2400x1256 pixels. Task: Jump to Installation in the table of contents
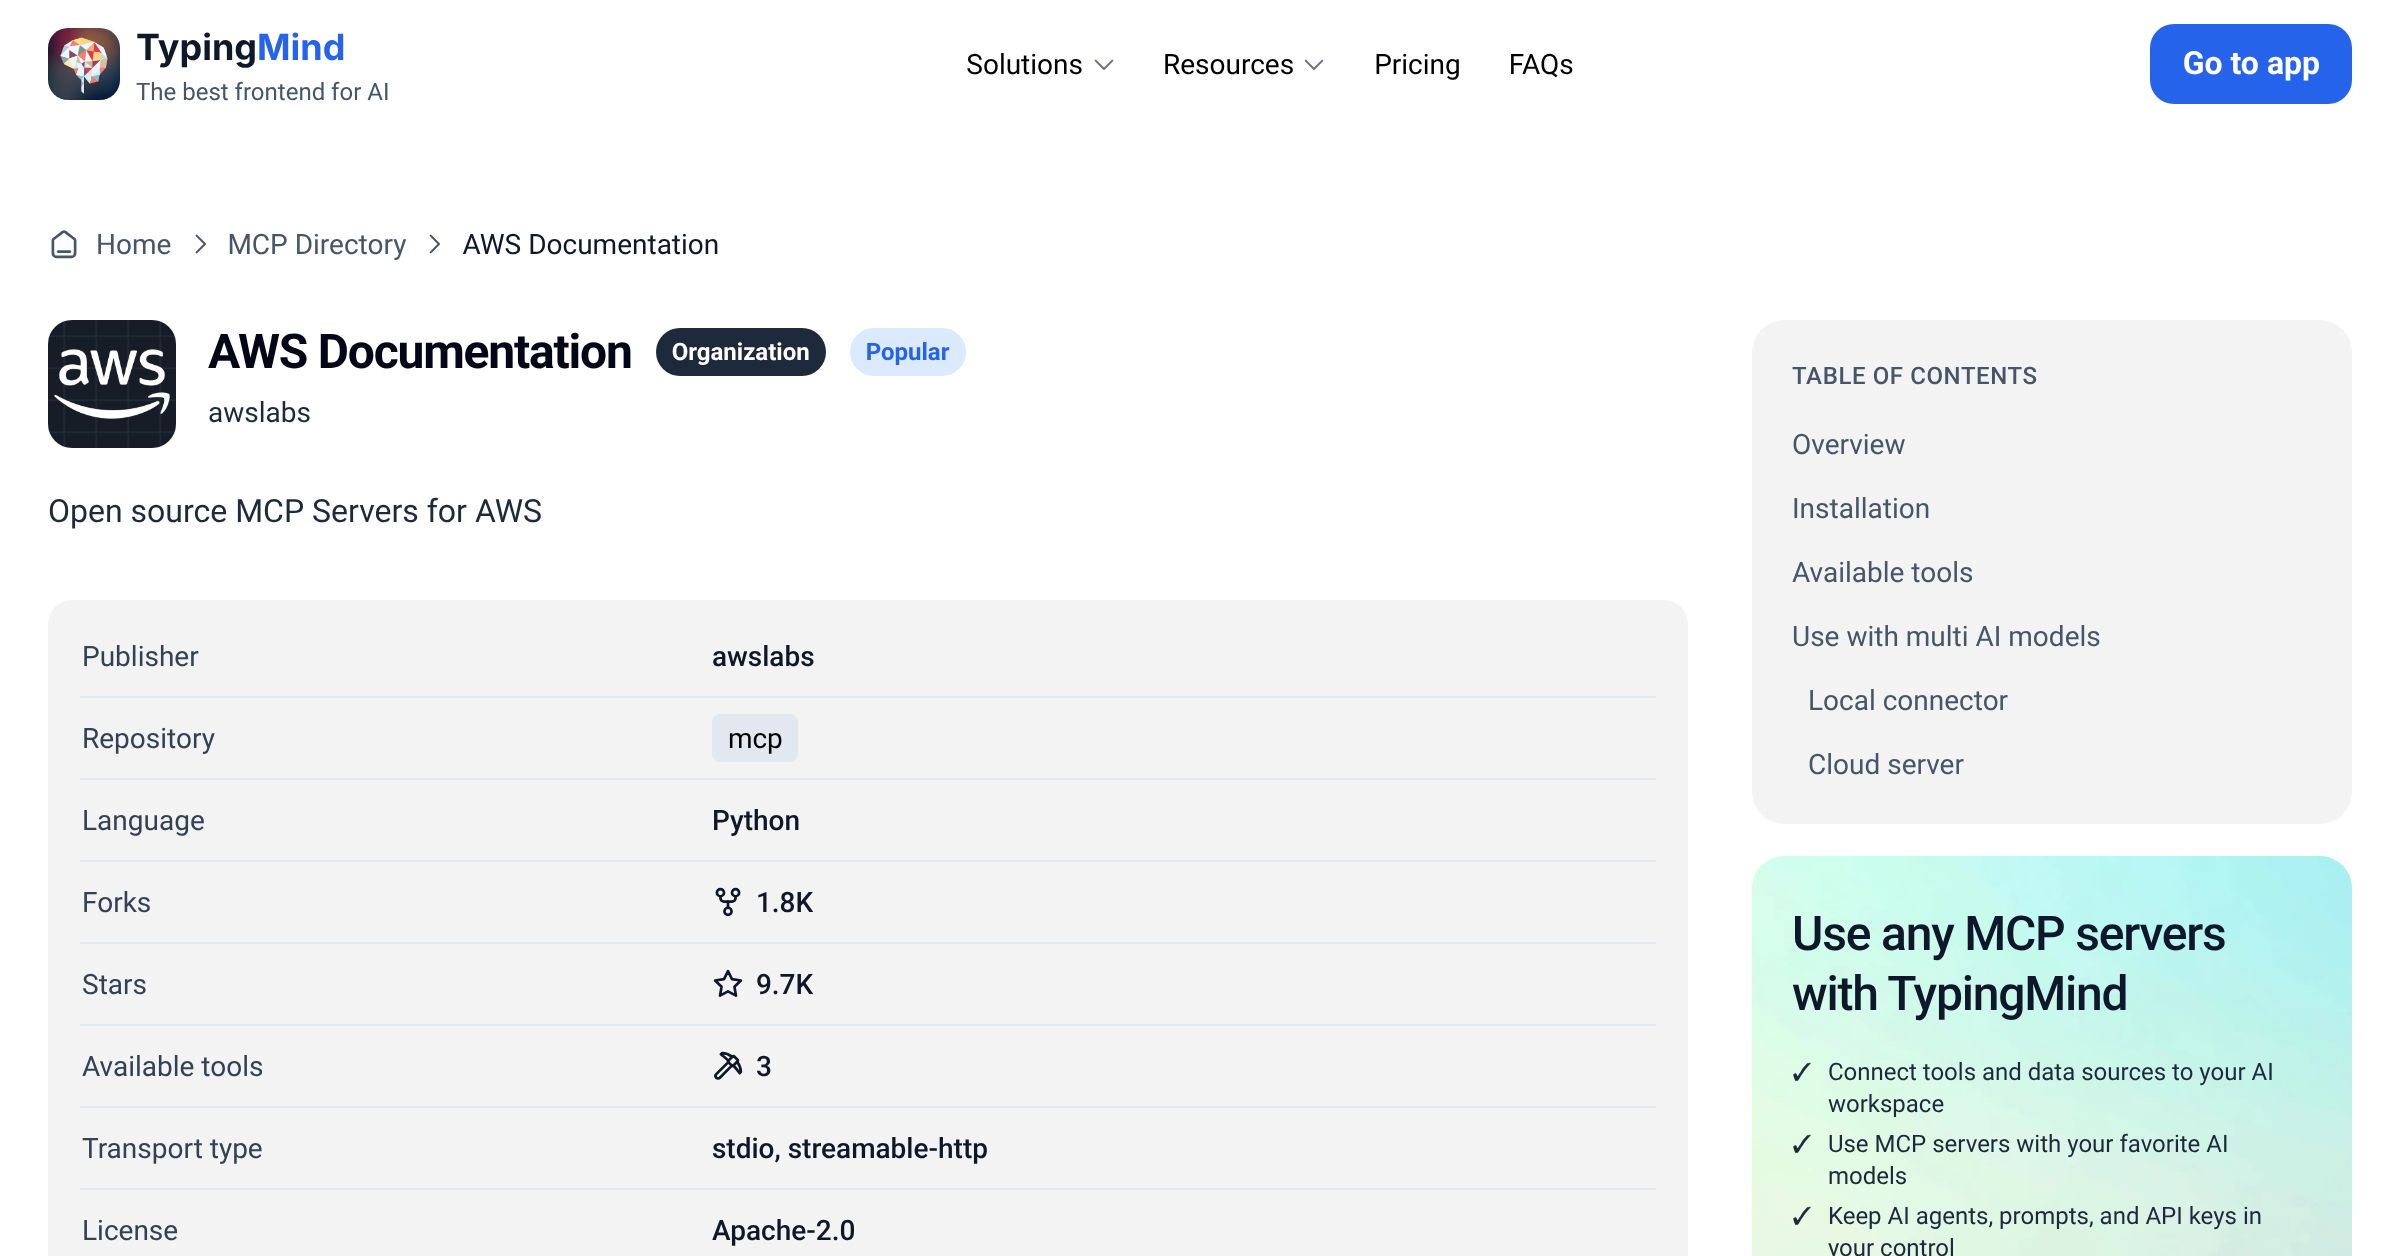pyautogui.click(x=1861, y=509)
